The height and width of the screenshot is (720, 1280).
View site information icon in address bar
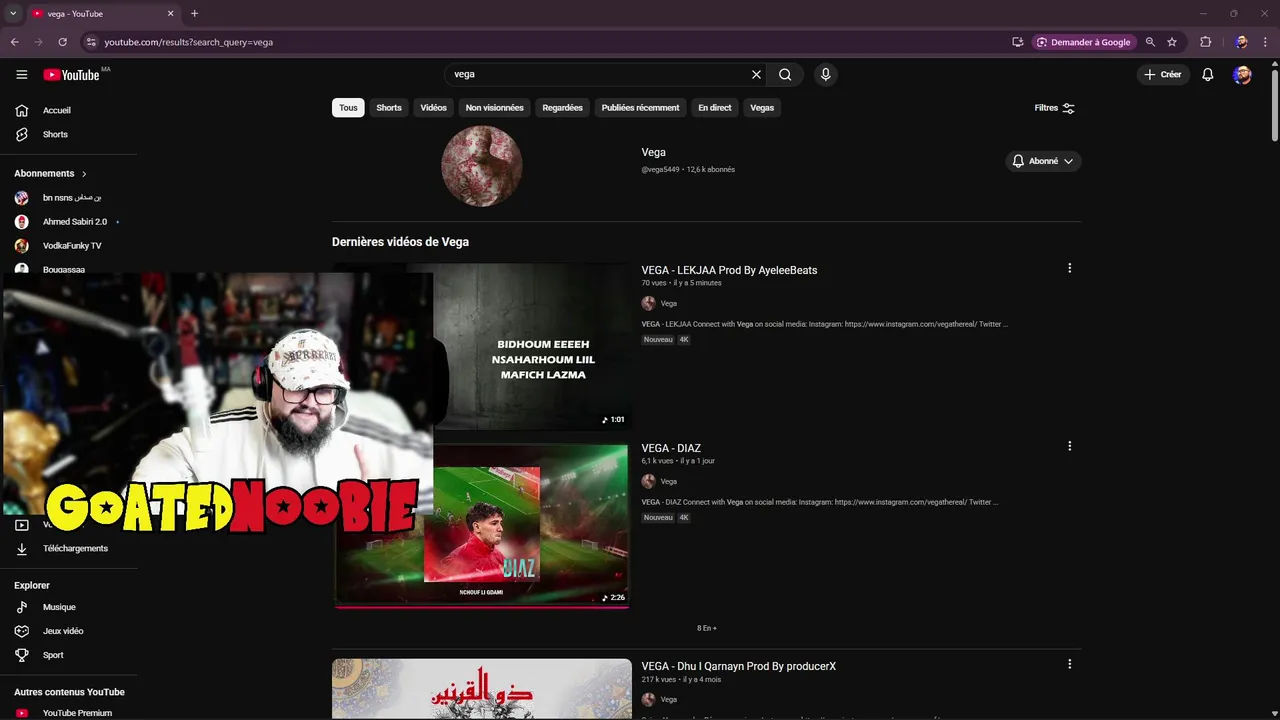click(x=91, y=42)
